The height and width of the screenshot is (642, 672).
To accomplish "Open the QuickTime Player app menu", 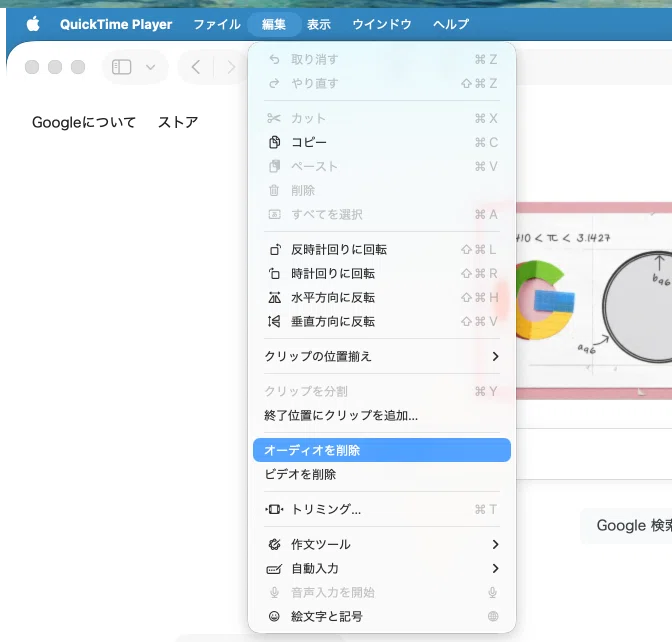I will click(116, 24).
